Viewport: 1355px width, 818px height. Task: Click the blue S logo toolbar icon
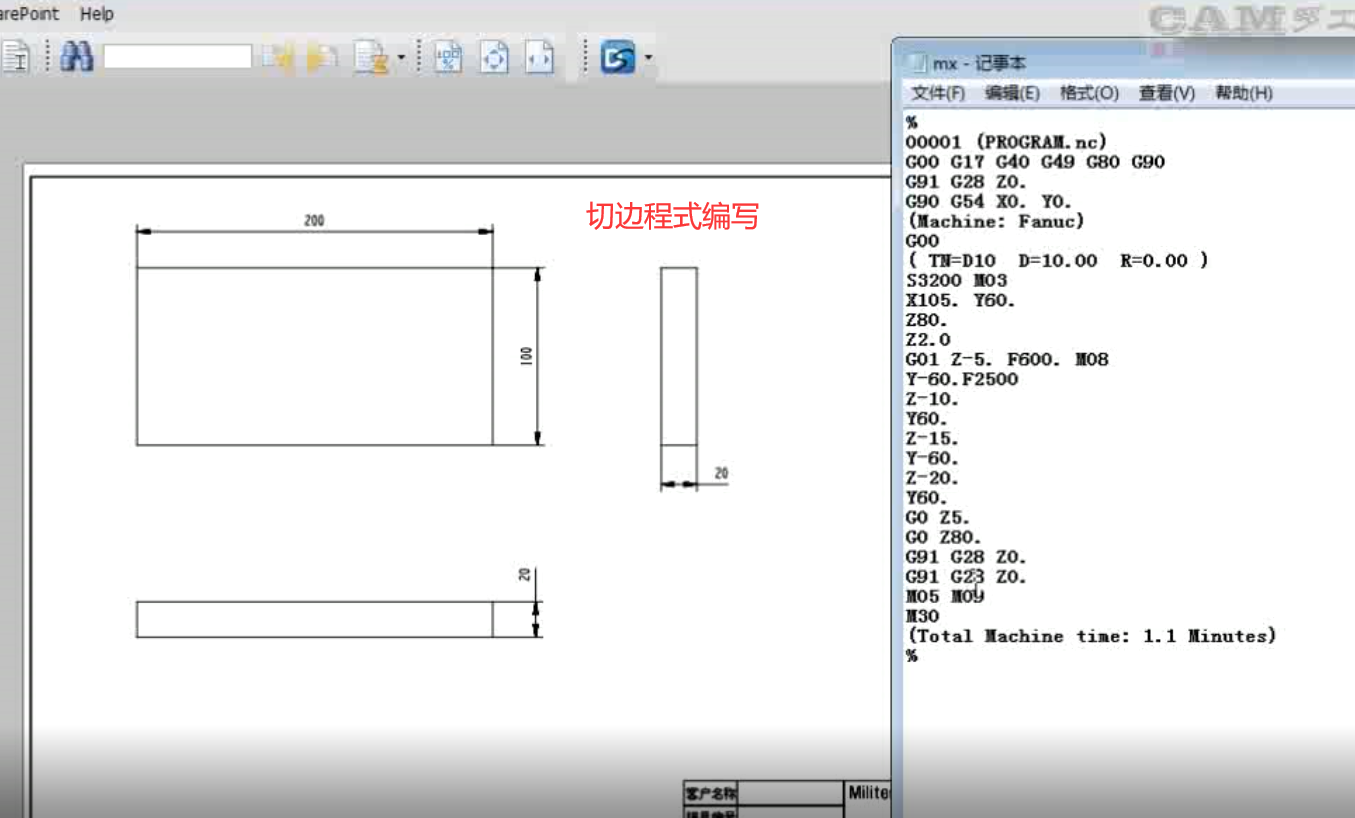coord(617,58)
